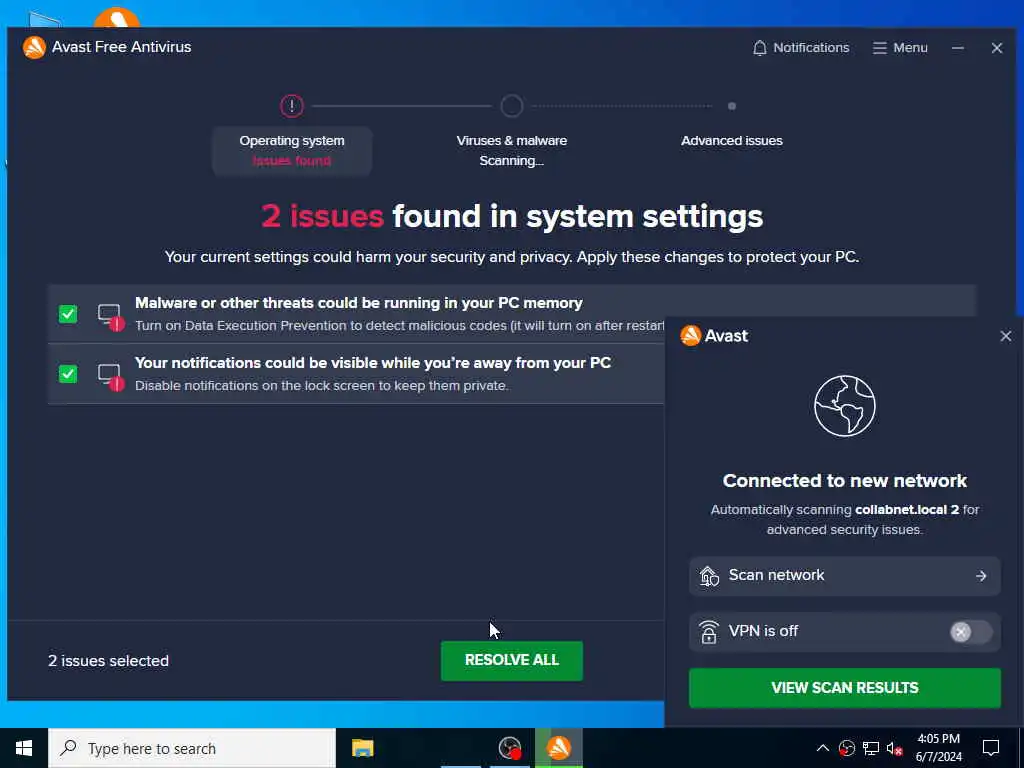Click '2 issues found in system settings' heading
Image resolution: width=1024 pixels, height=768 pixels.
click(512, 216)
